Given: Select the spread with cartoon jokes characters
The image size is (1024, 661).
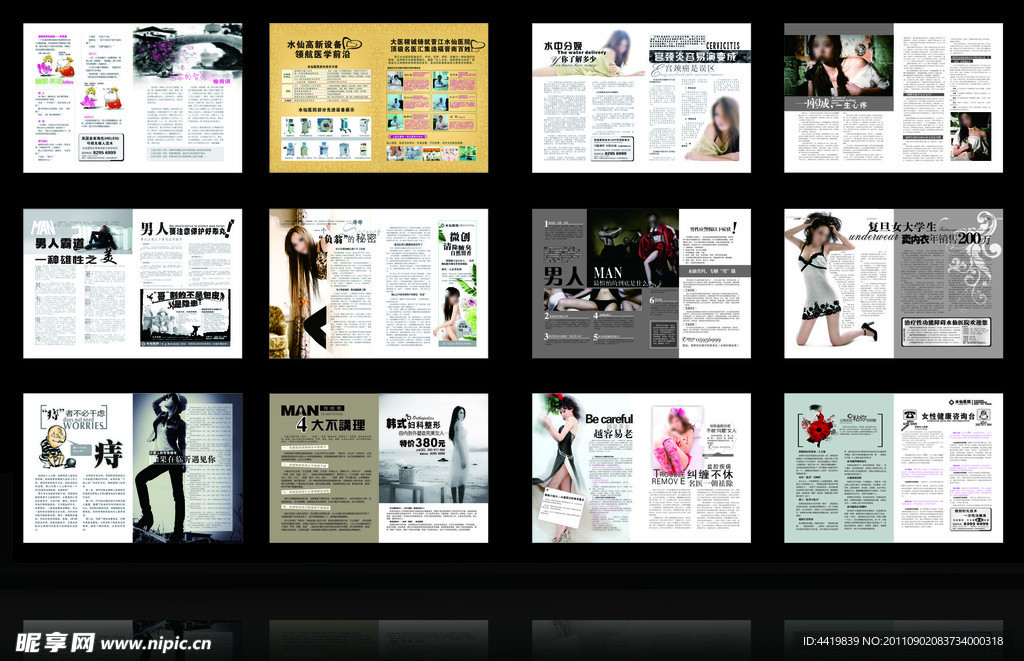Looking at the screenshot, I should pos(133,98).
